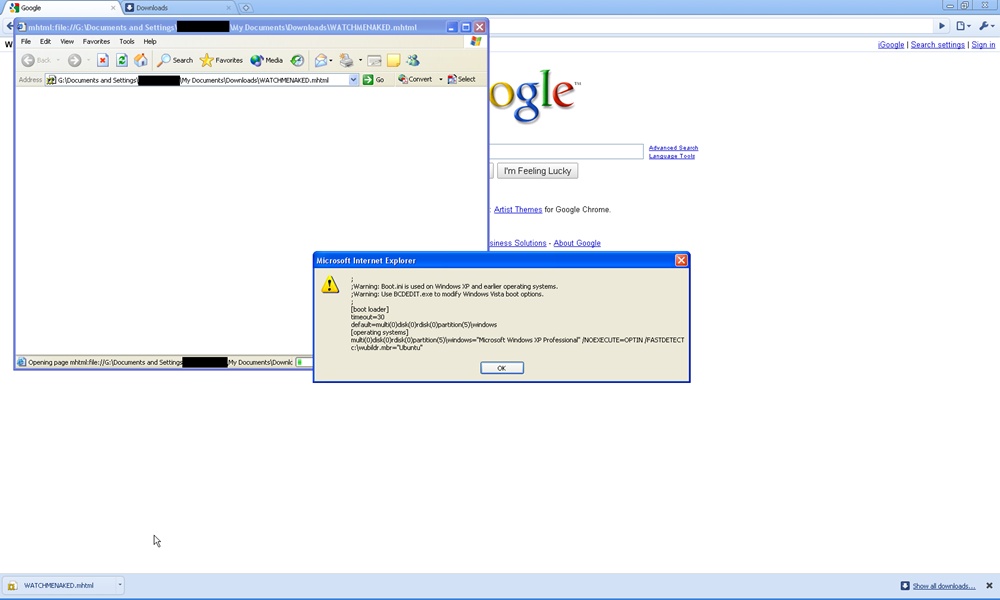Close the Microsoft Internet Explorer warning dialog

(x=681, y=260)
